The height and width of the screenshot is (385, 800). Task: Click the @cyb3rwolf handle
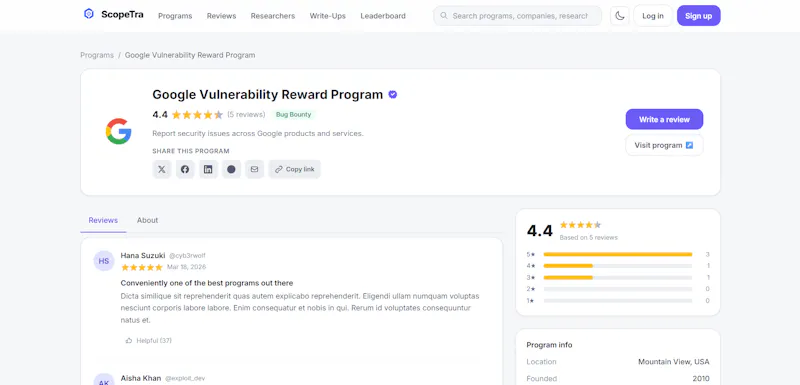[187, 256]
